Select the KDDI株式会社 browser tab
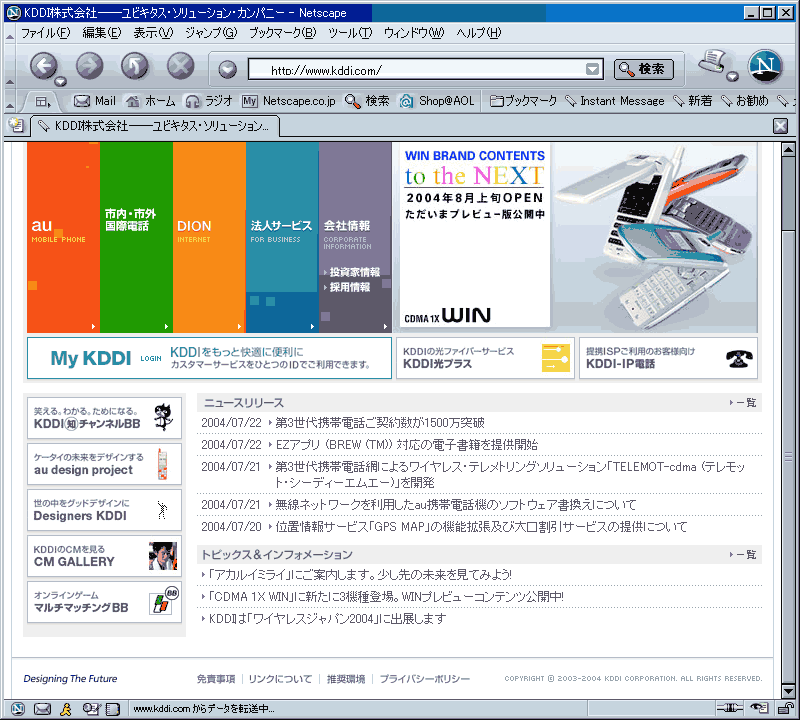Viewport: 800px width, 720px height. (155, 126)
